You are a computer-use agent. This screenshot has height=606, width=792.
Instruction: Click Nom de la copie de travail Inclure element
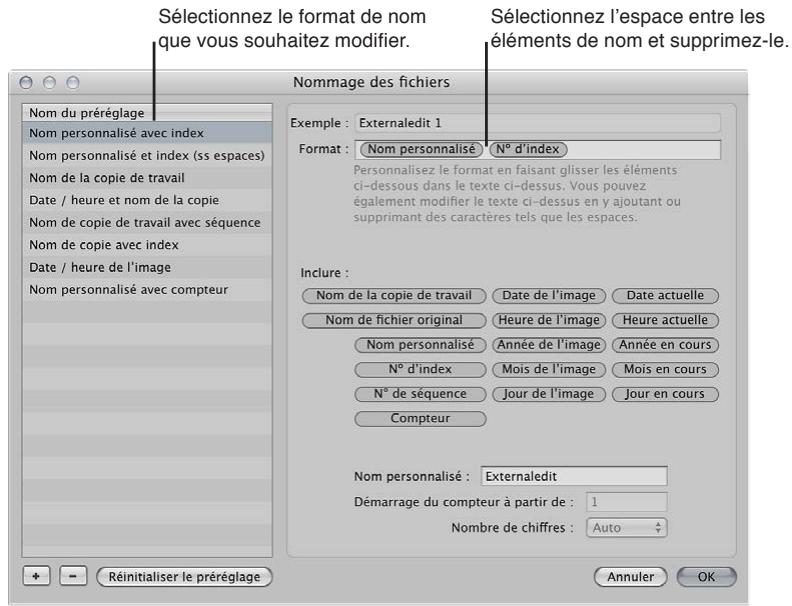tap(394, 295)
